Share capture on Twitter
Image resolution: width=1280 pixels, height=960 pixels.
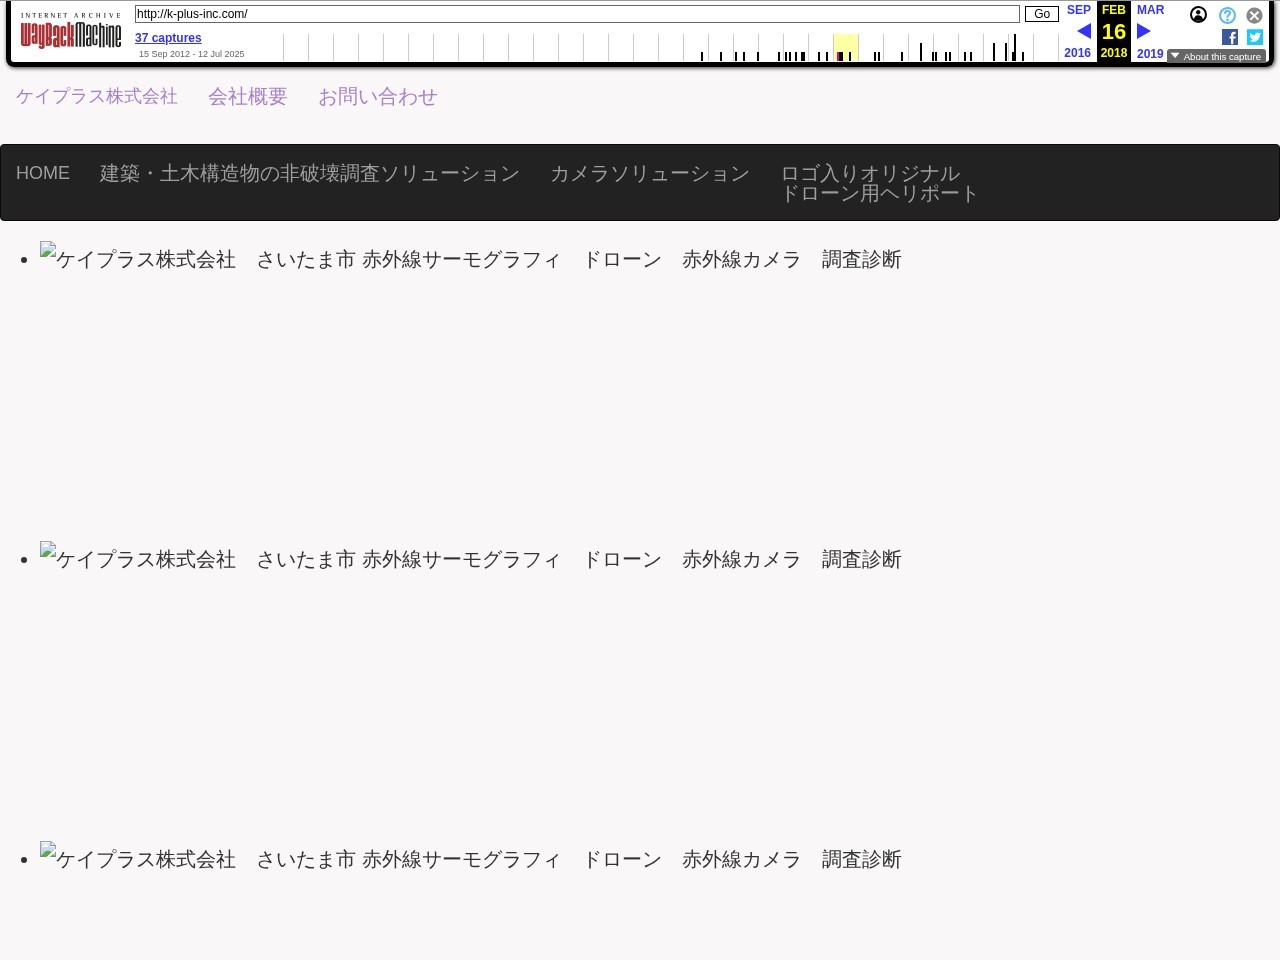coord(1255,37)
